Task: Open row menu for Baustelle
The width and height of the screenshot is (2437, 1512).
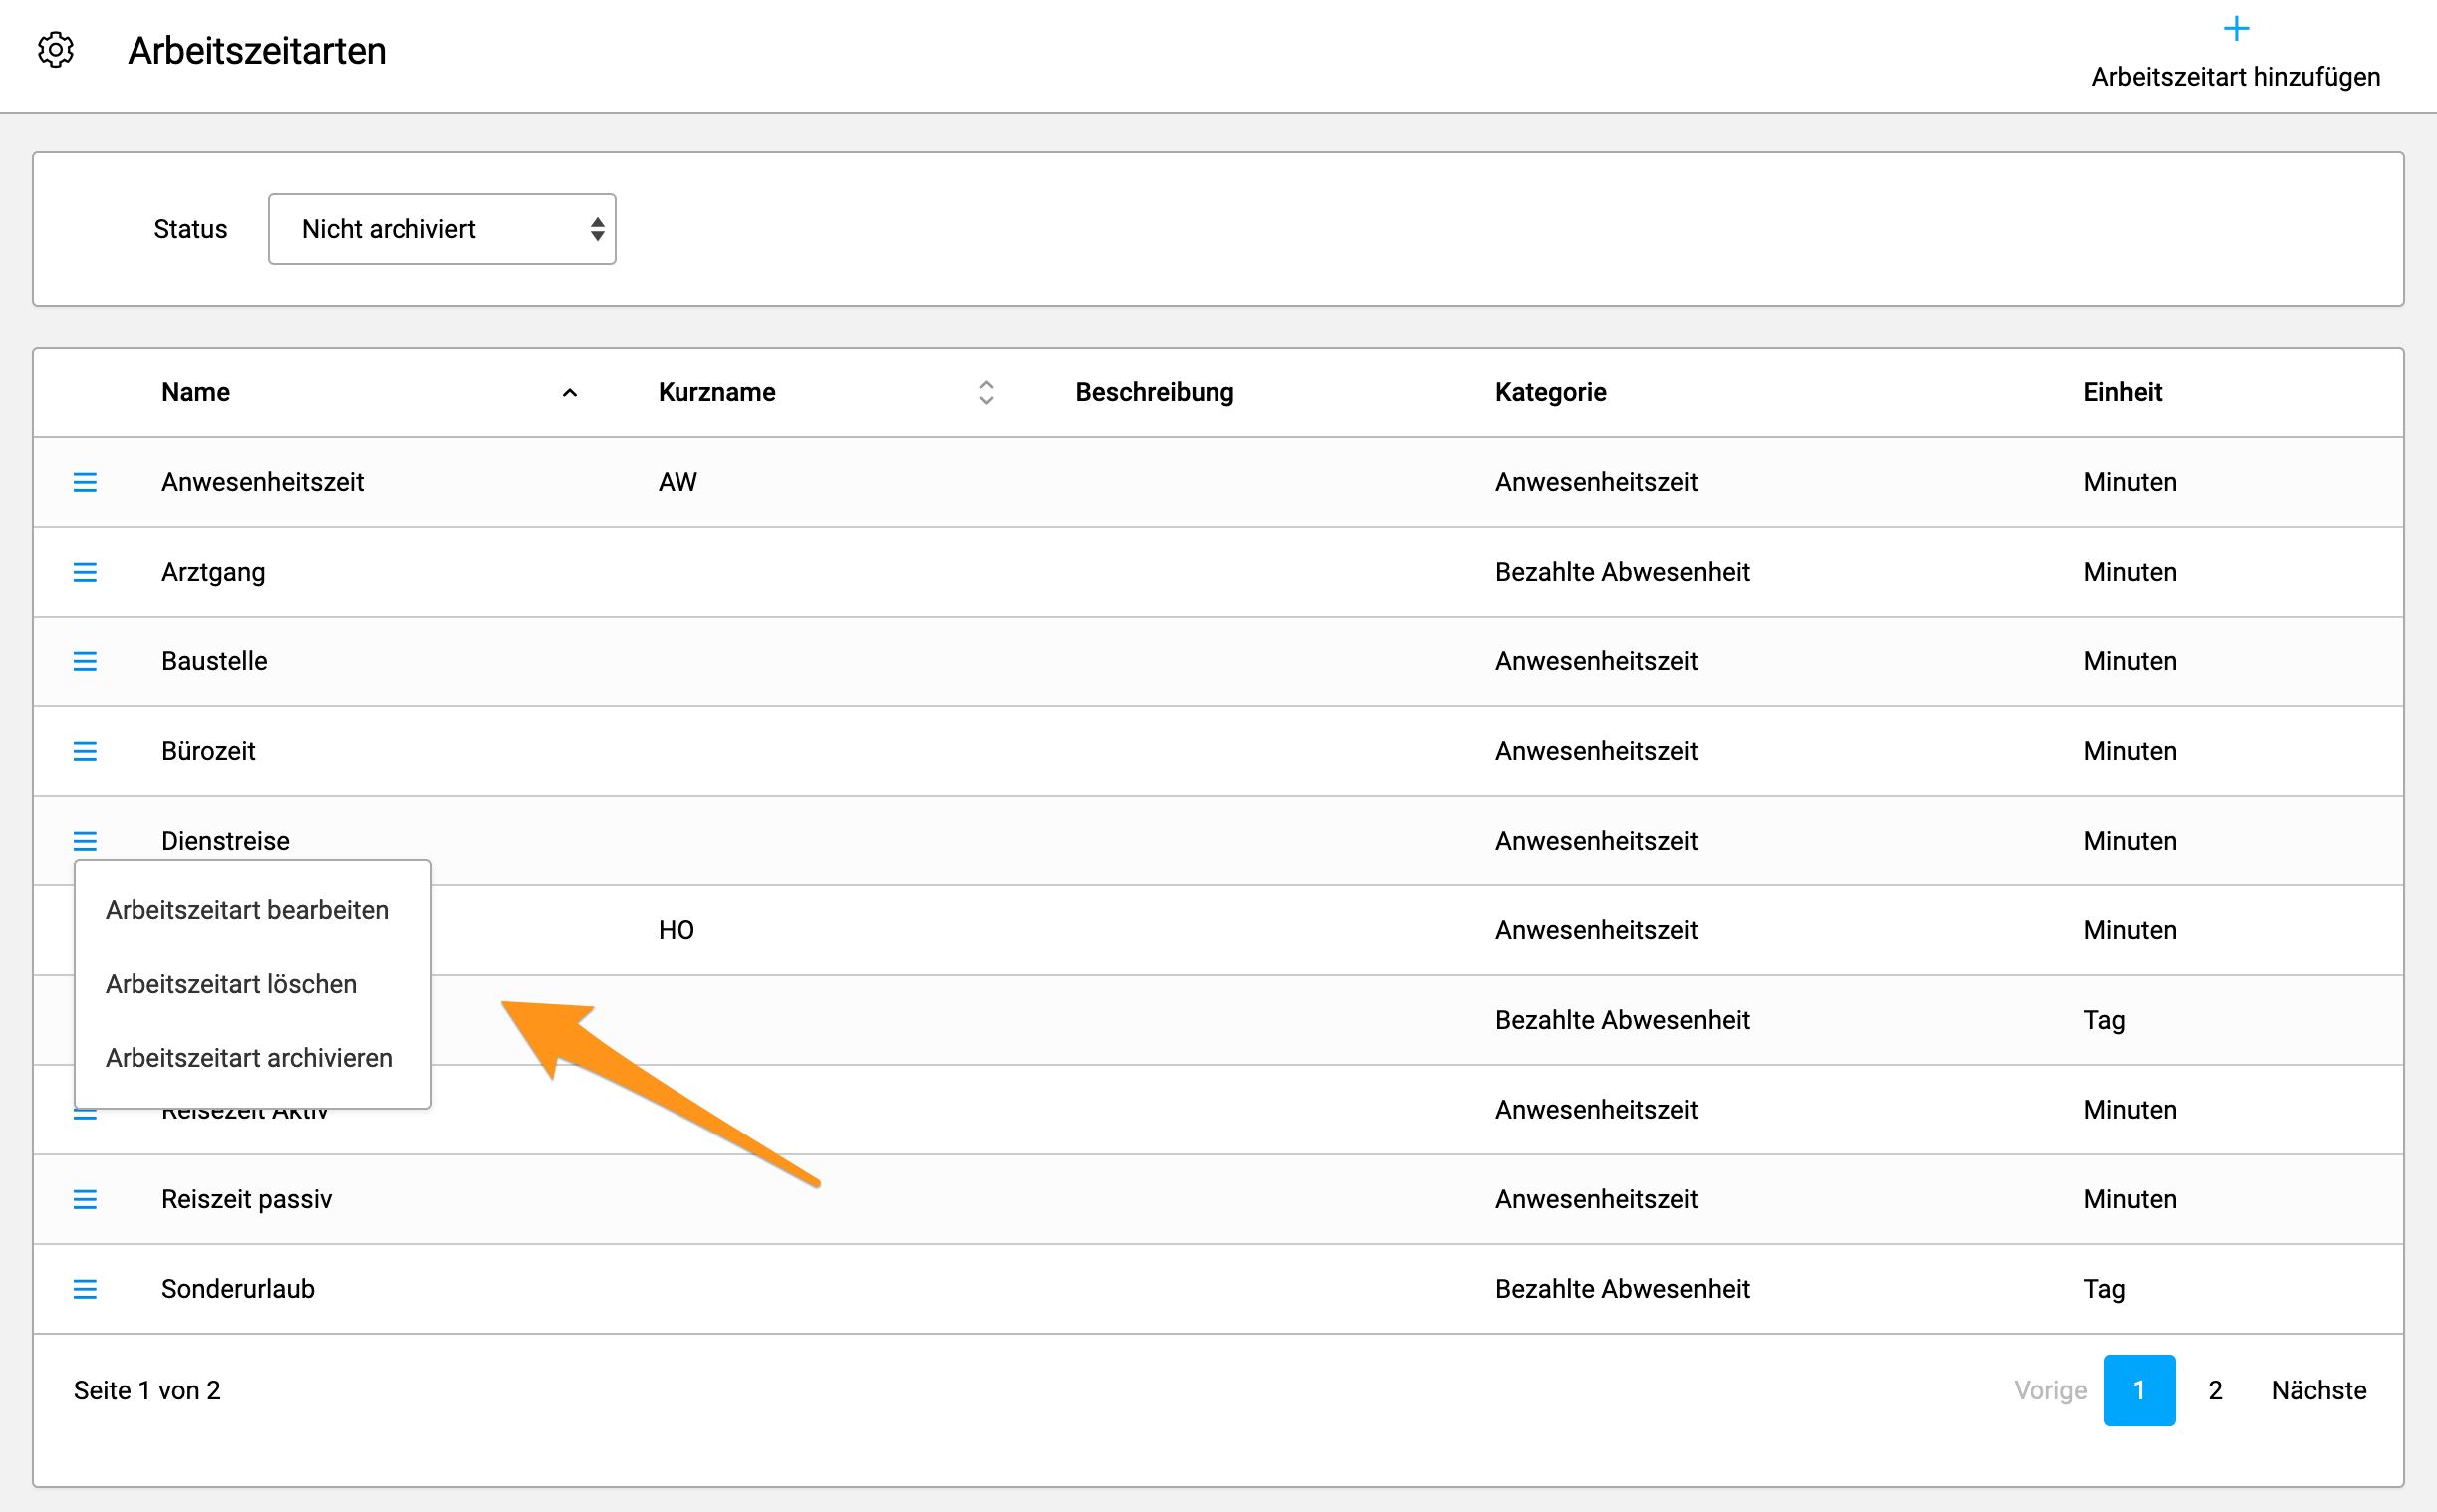Action: point(85,661)
